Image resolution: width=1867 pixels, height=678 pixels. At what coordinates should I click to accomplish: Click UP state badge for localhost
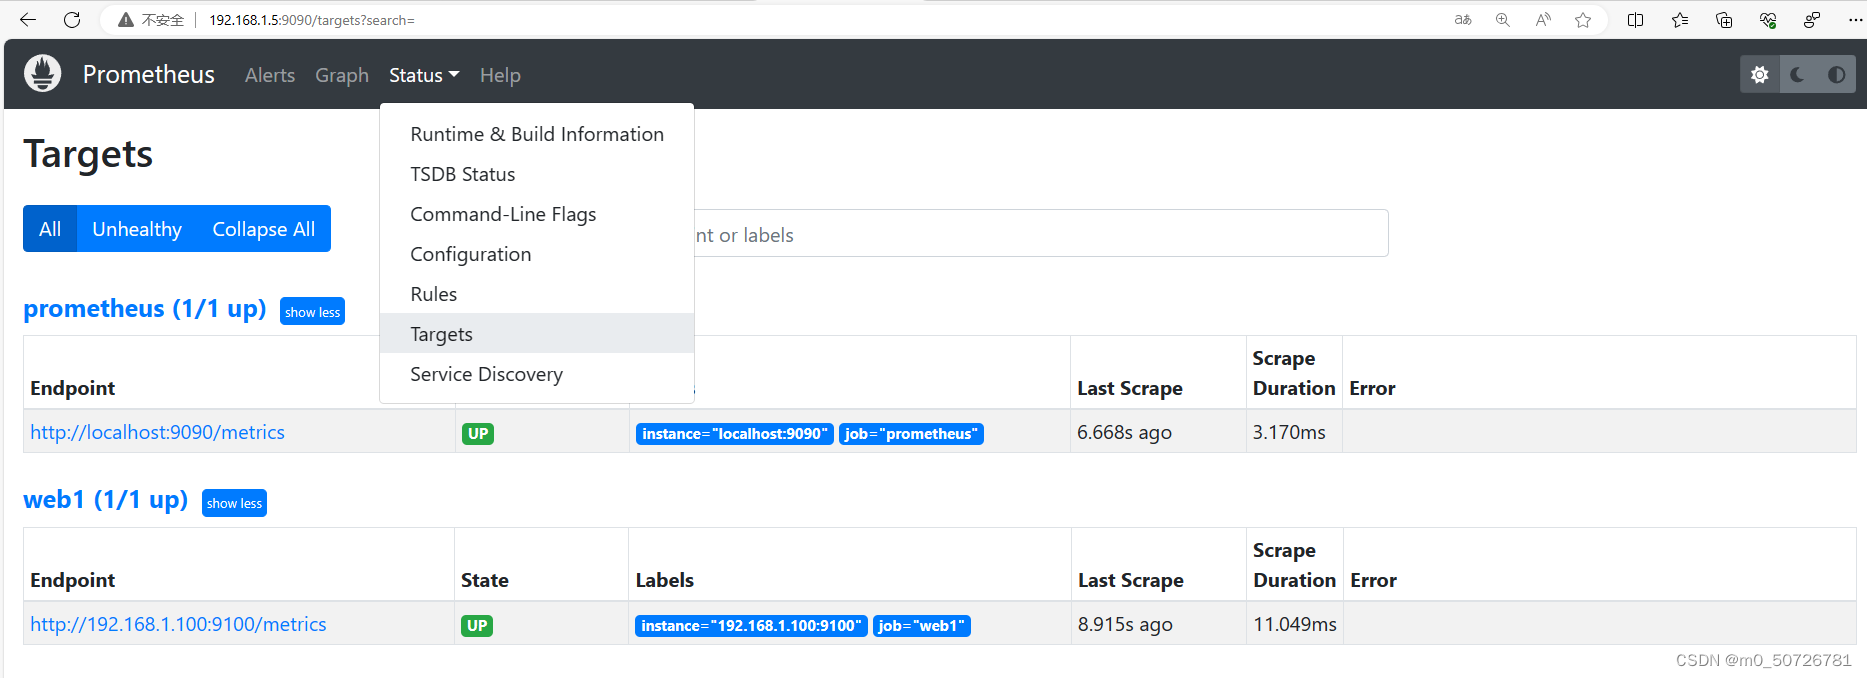[478, 434]
